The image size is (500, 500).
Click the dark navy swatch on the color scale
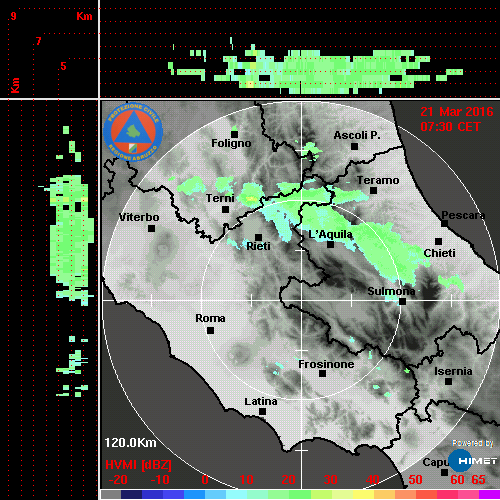tap(131, 494)
